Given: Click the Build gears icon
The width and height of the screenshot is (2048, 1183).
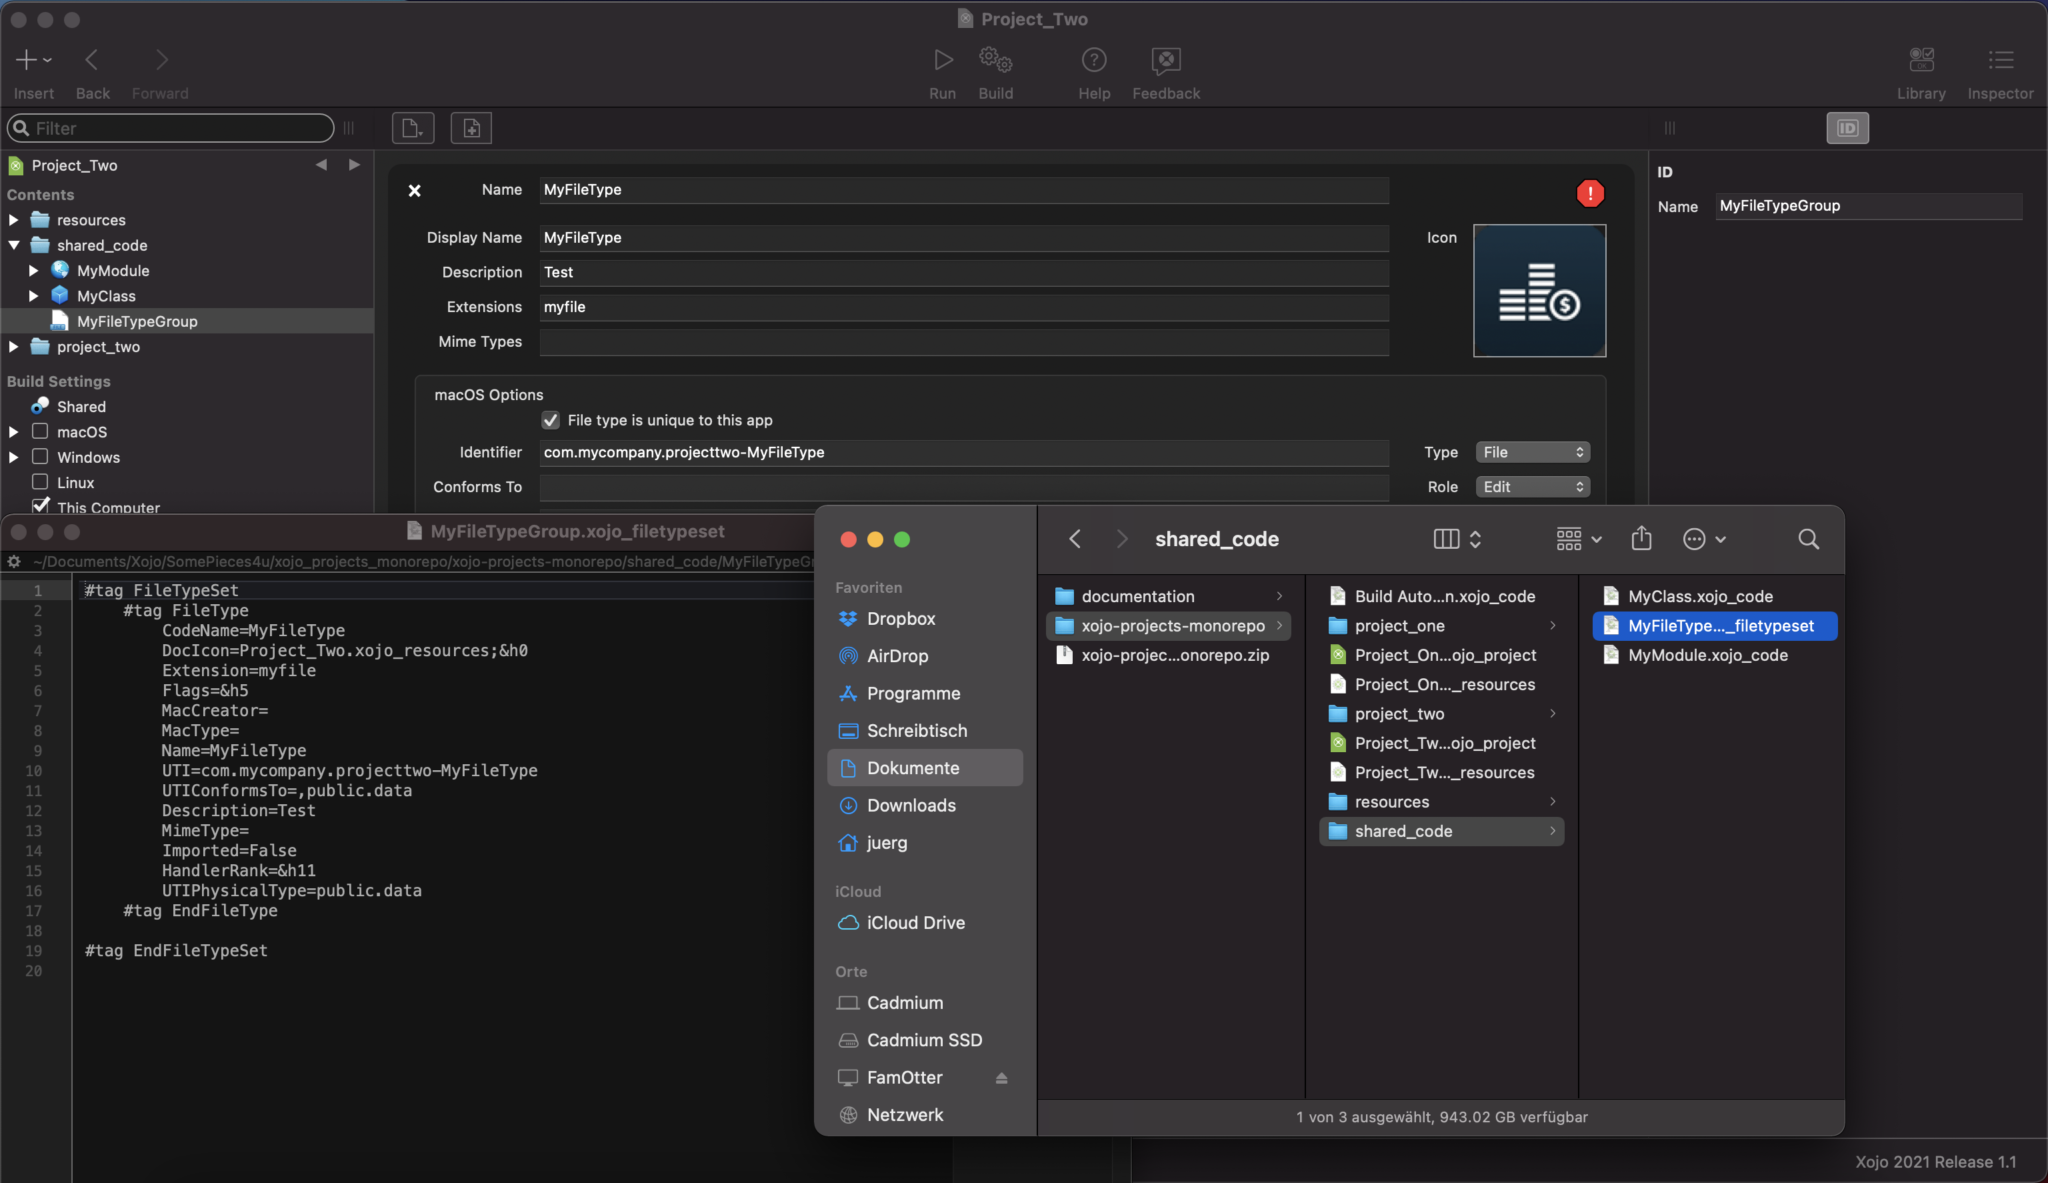Looking at the screenshot, I should click(995, 60).
